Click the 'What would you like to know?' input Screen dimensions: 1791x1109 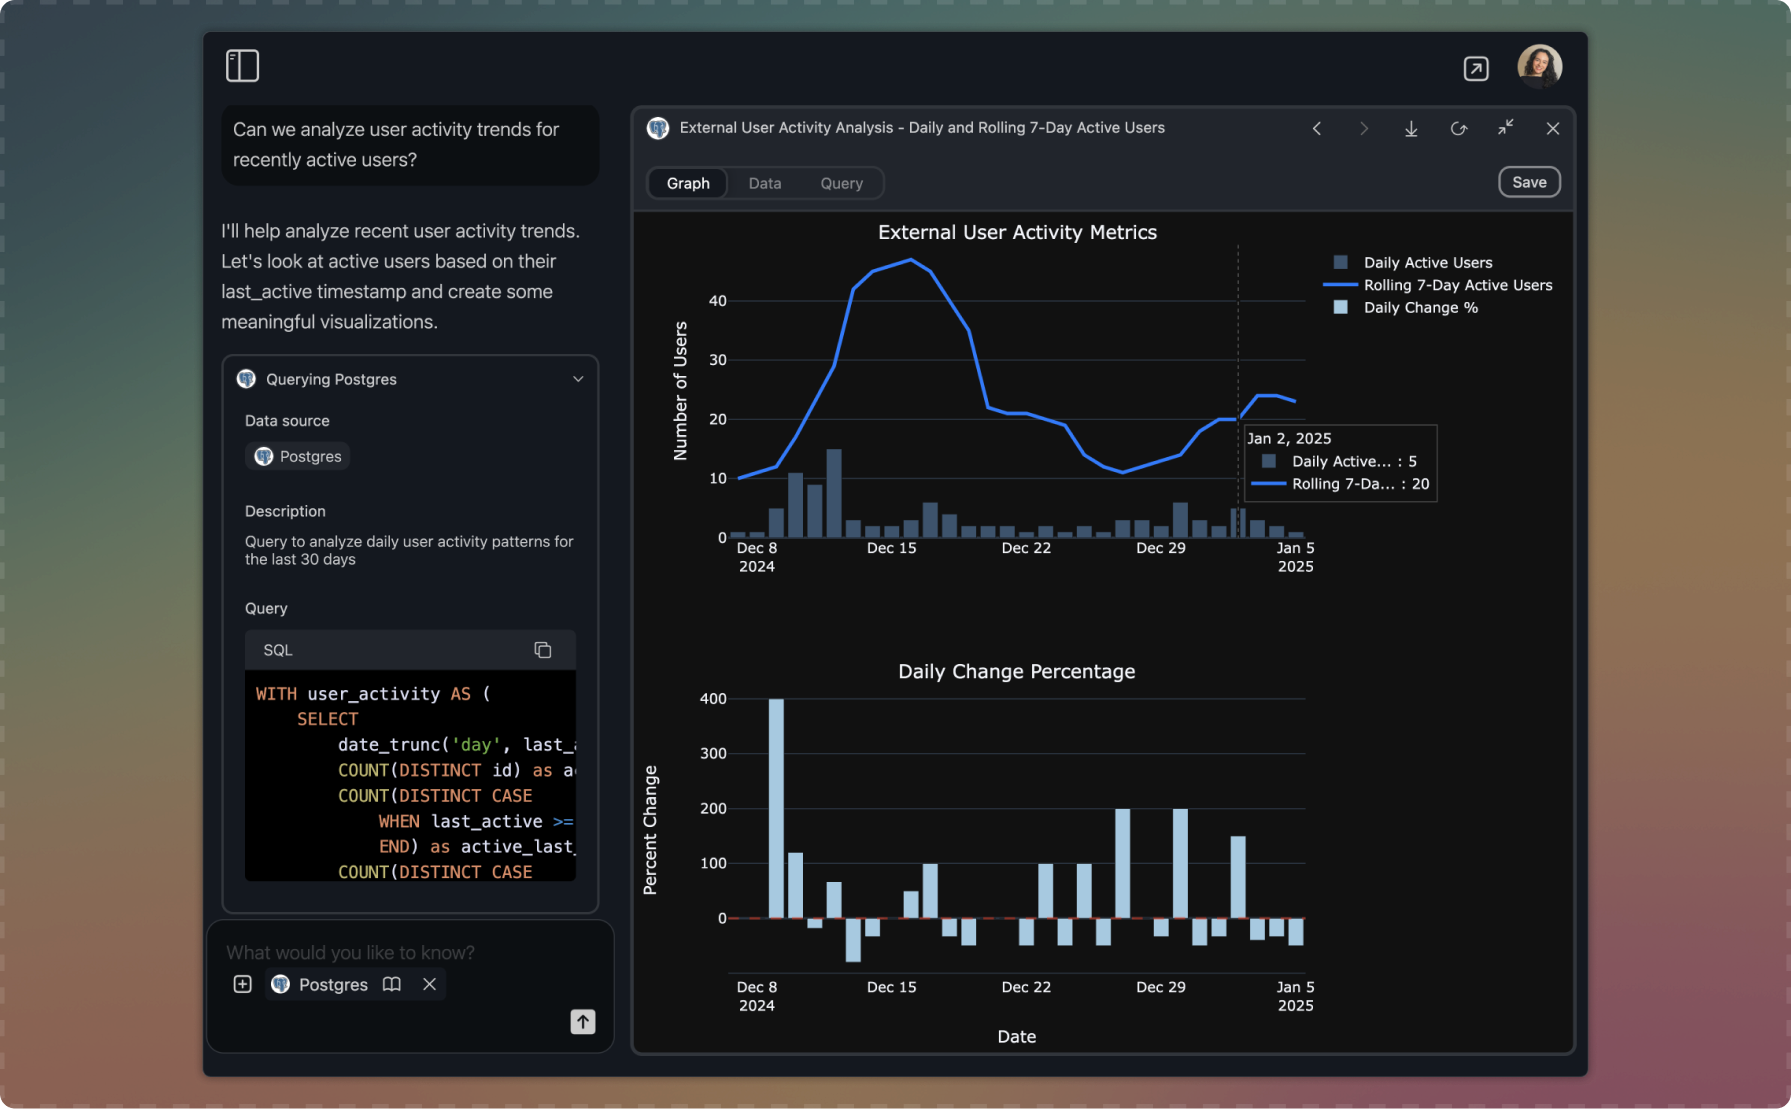[400, 952]
